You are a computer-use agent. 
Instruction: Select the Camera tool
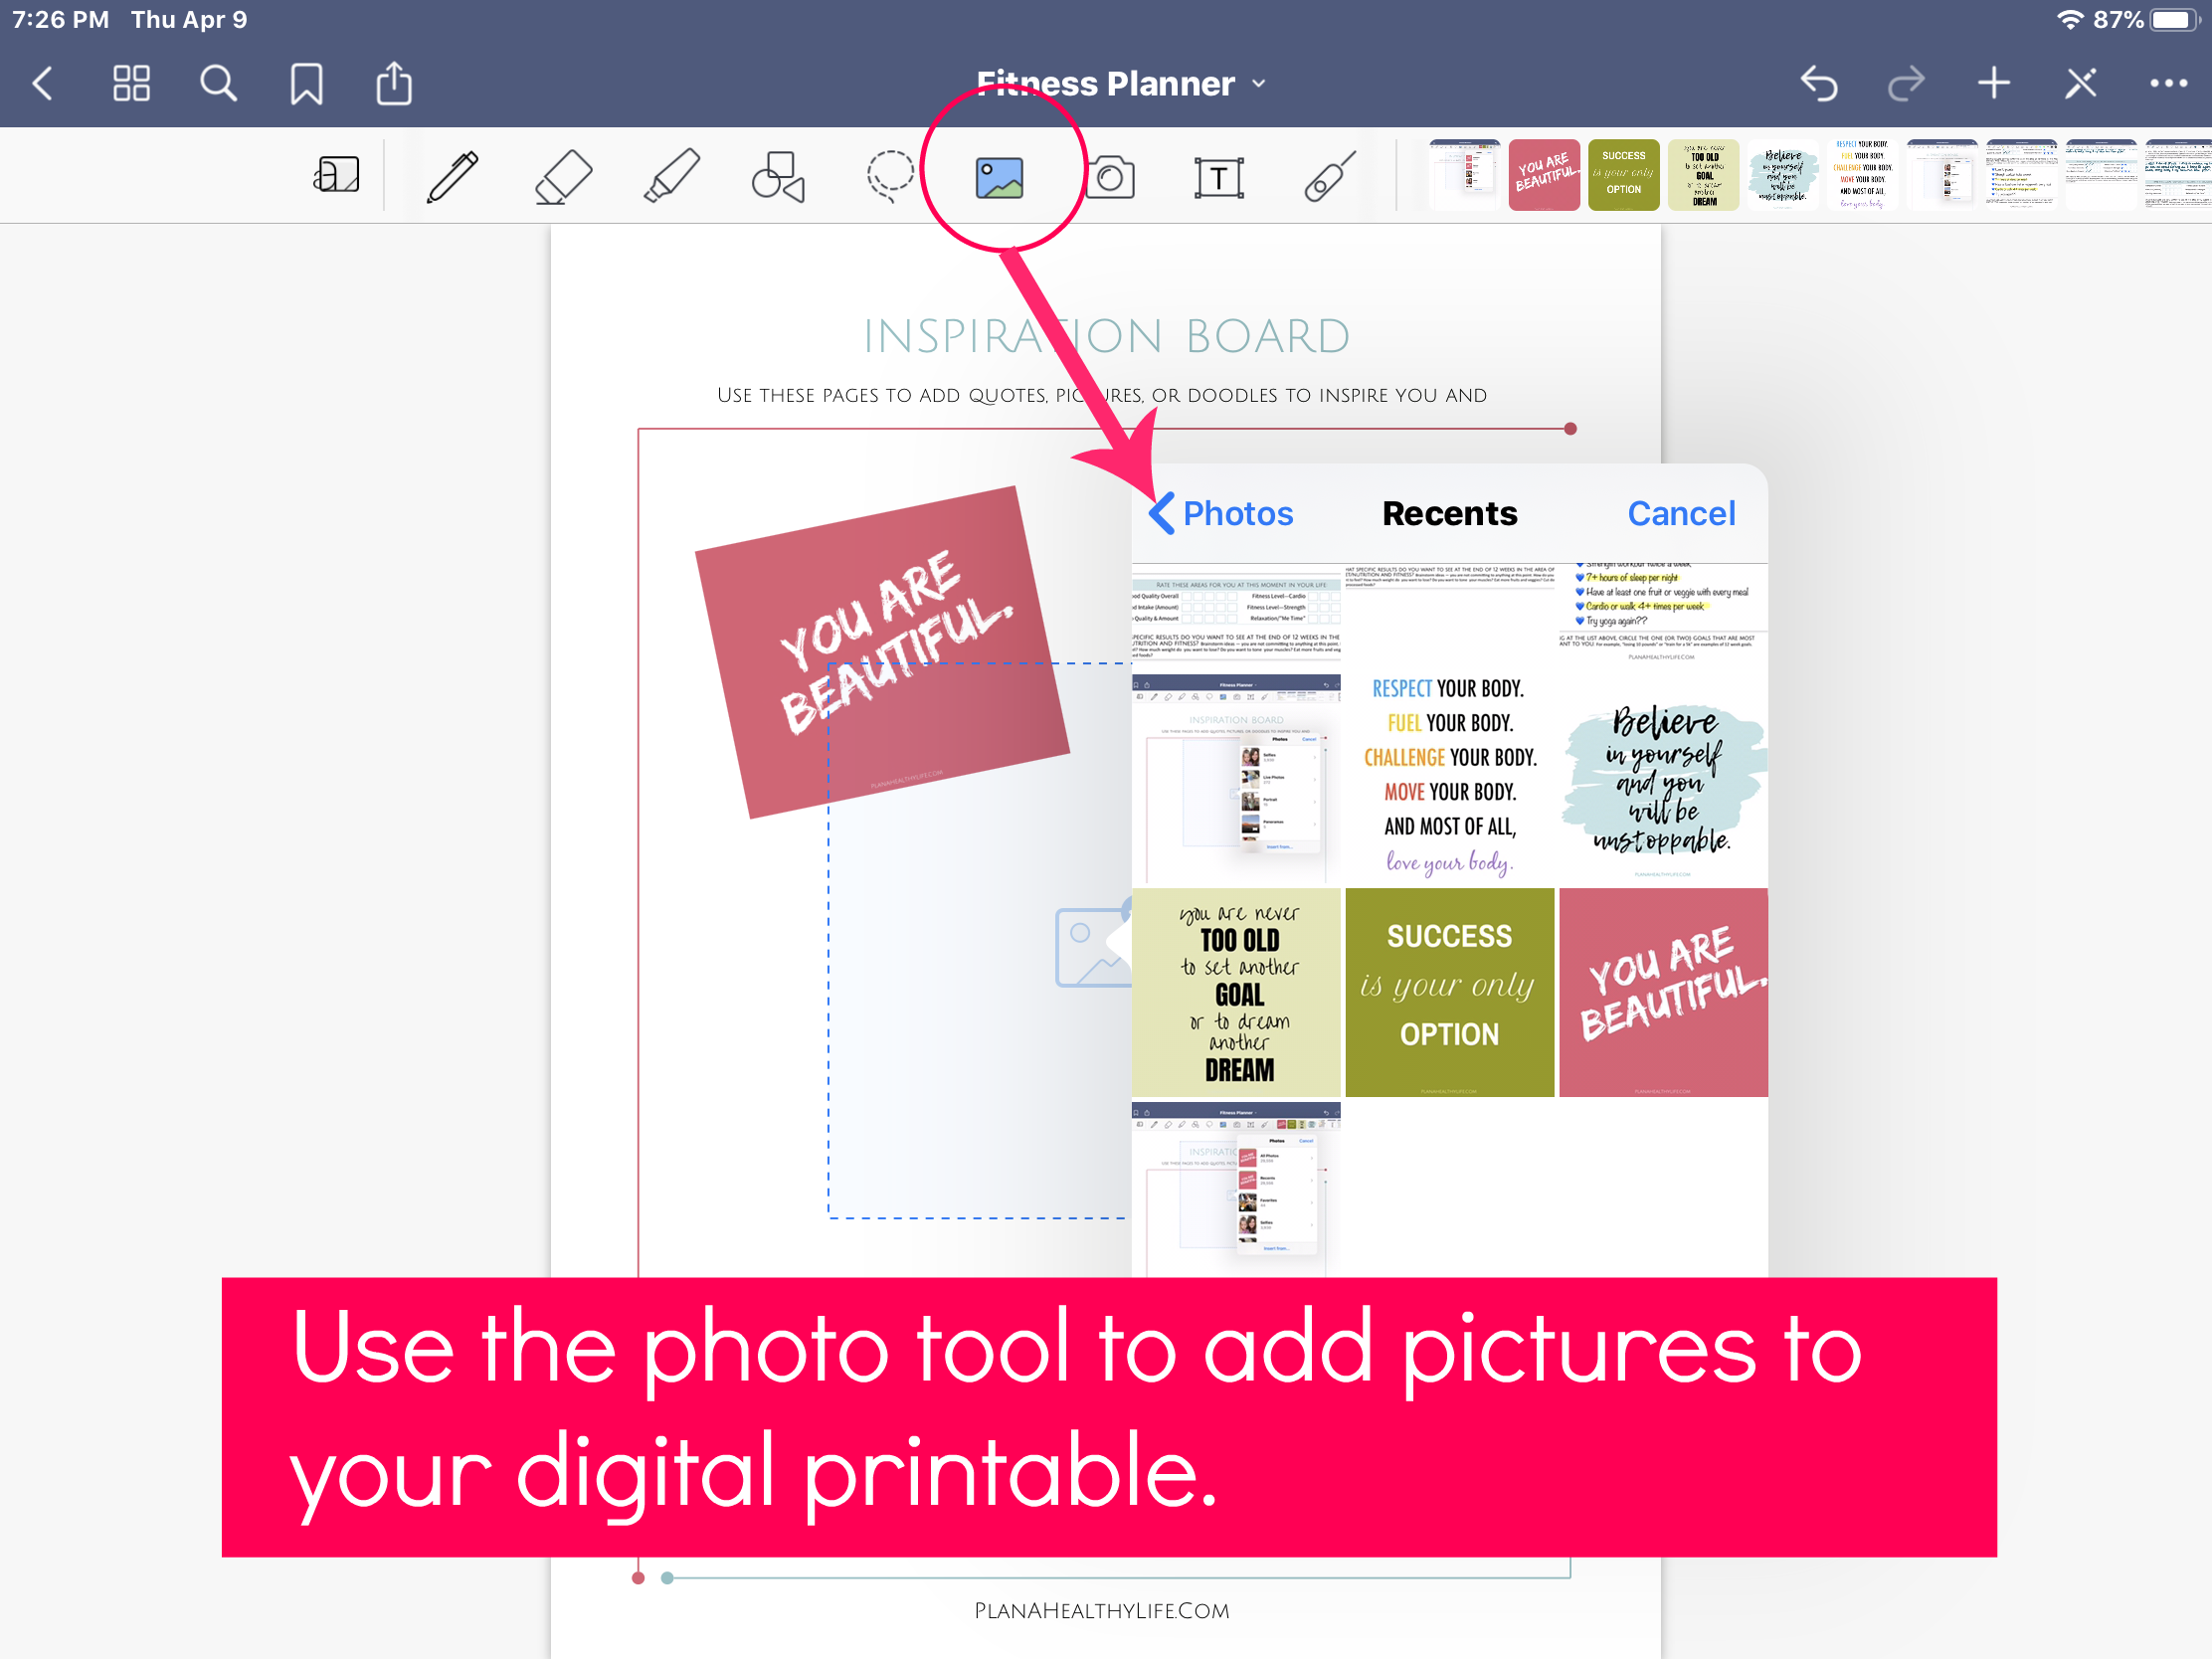pyautogui.click(x=1109, y=178)
